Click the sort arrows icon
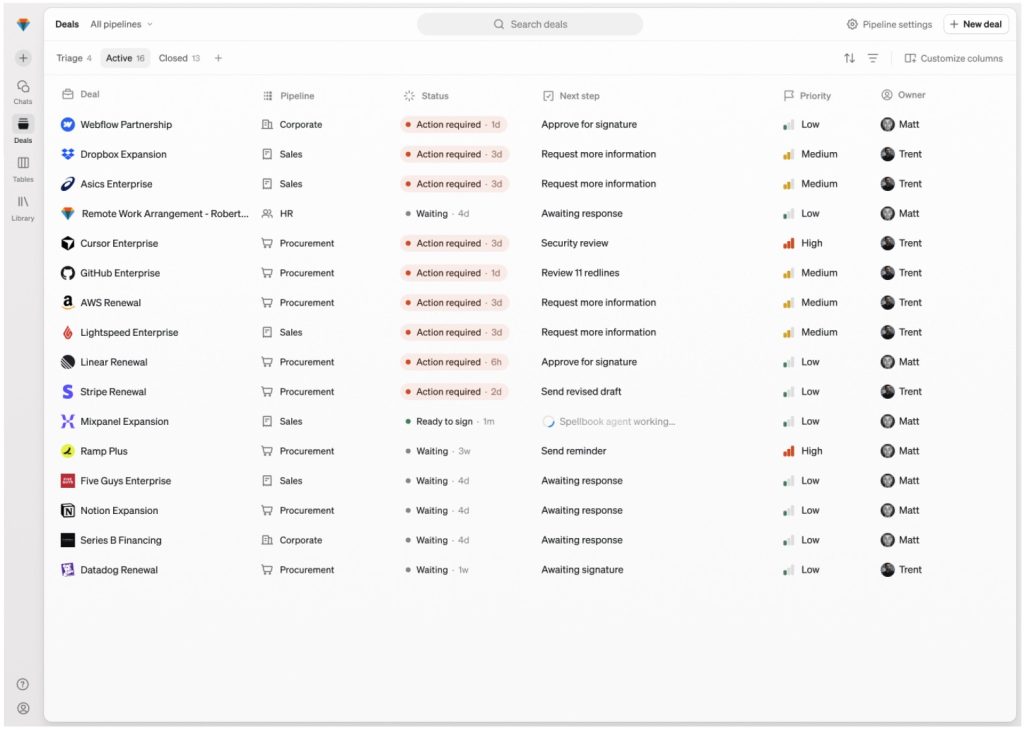 point(849,58)
